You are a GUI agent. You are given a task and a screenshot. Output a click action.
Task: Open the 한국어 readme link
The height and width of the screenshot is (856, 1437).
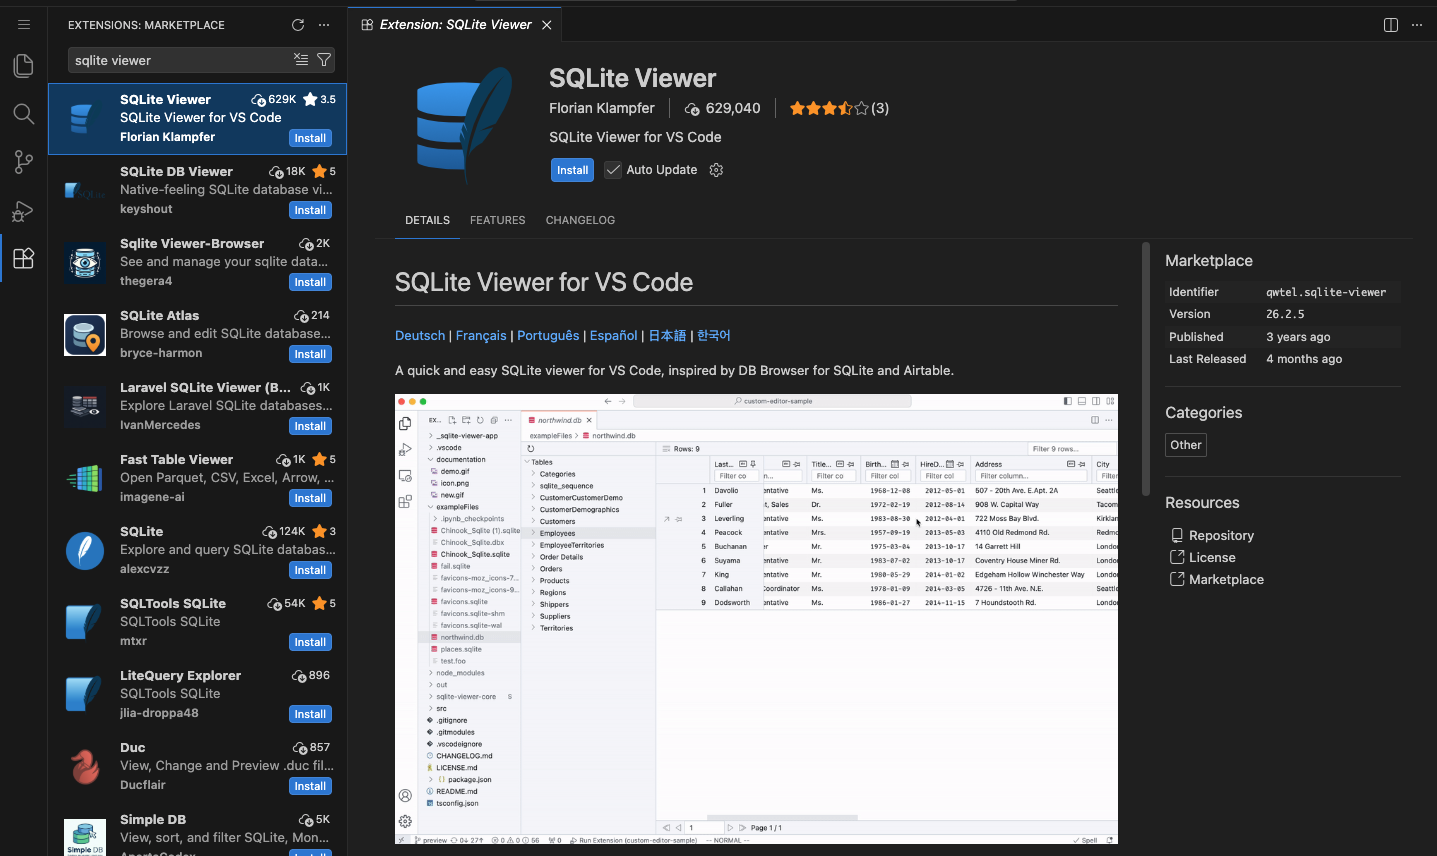click(x=714, y=336)
